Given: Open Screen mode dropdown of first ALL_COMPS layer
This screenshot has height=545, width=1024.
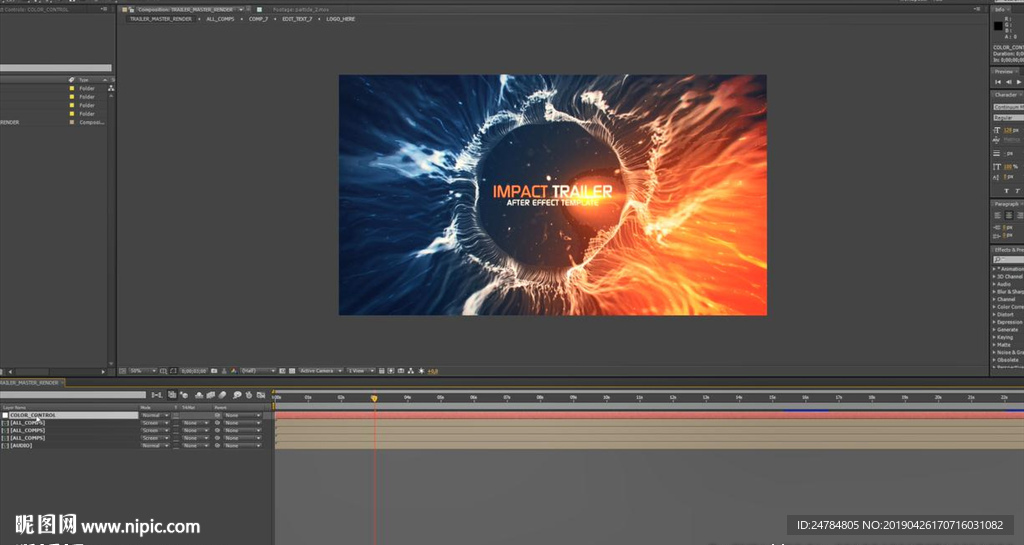Looking at the screenshot, I should coord(155,423).
